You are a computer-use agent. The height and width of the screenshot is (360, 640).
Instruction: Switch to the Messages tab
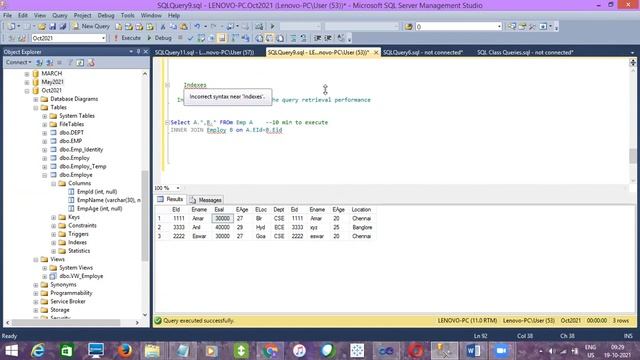click(x=206, y=200)
